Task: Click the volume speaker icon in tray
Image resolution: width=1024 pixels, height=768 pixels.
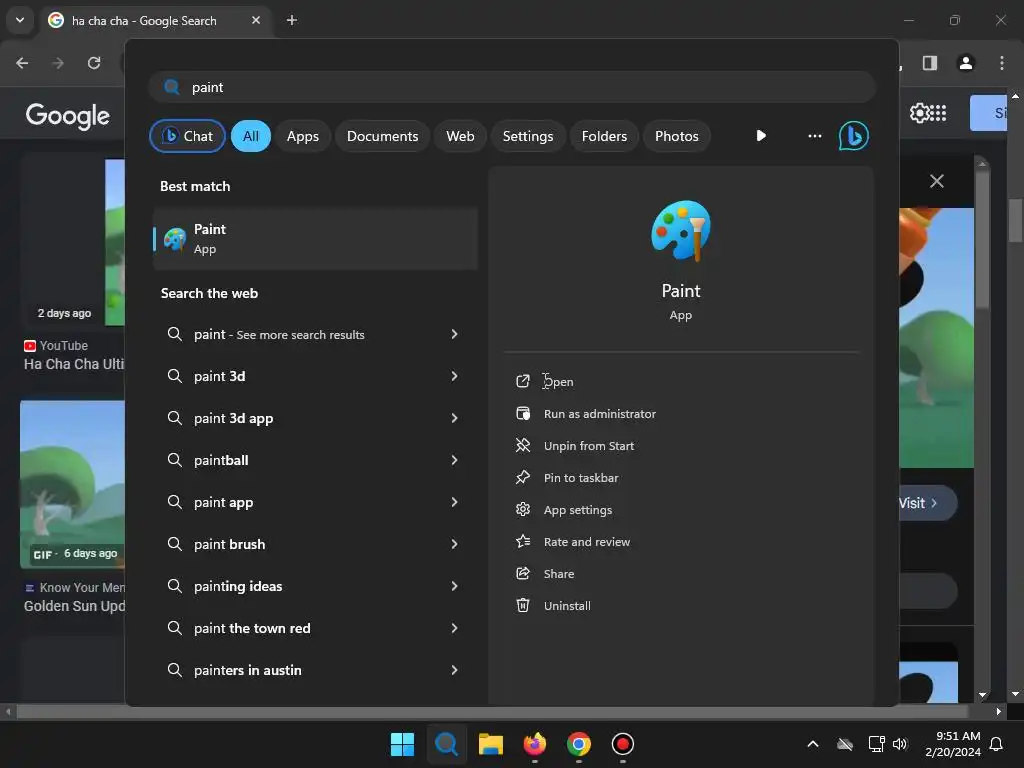Action: pyautogui.click(x=900, y=744)
